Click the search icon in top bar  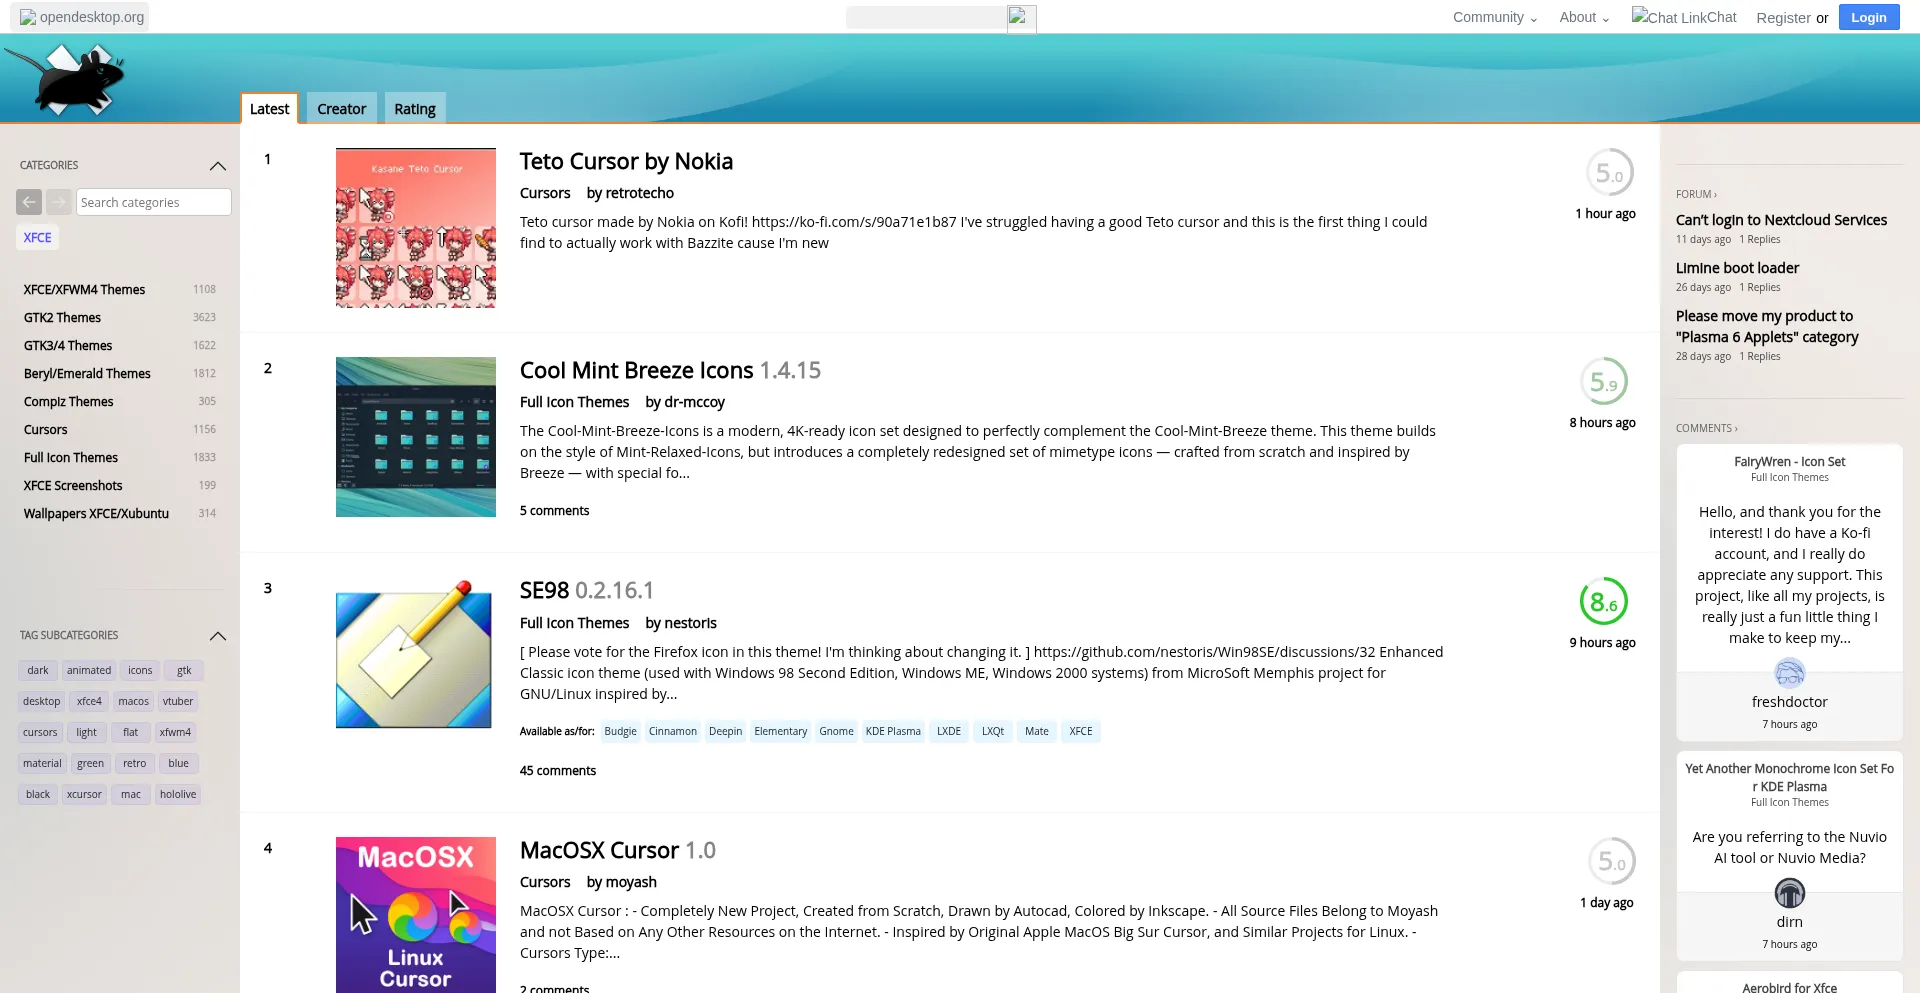point(1021,18)
